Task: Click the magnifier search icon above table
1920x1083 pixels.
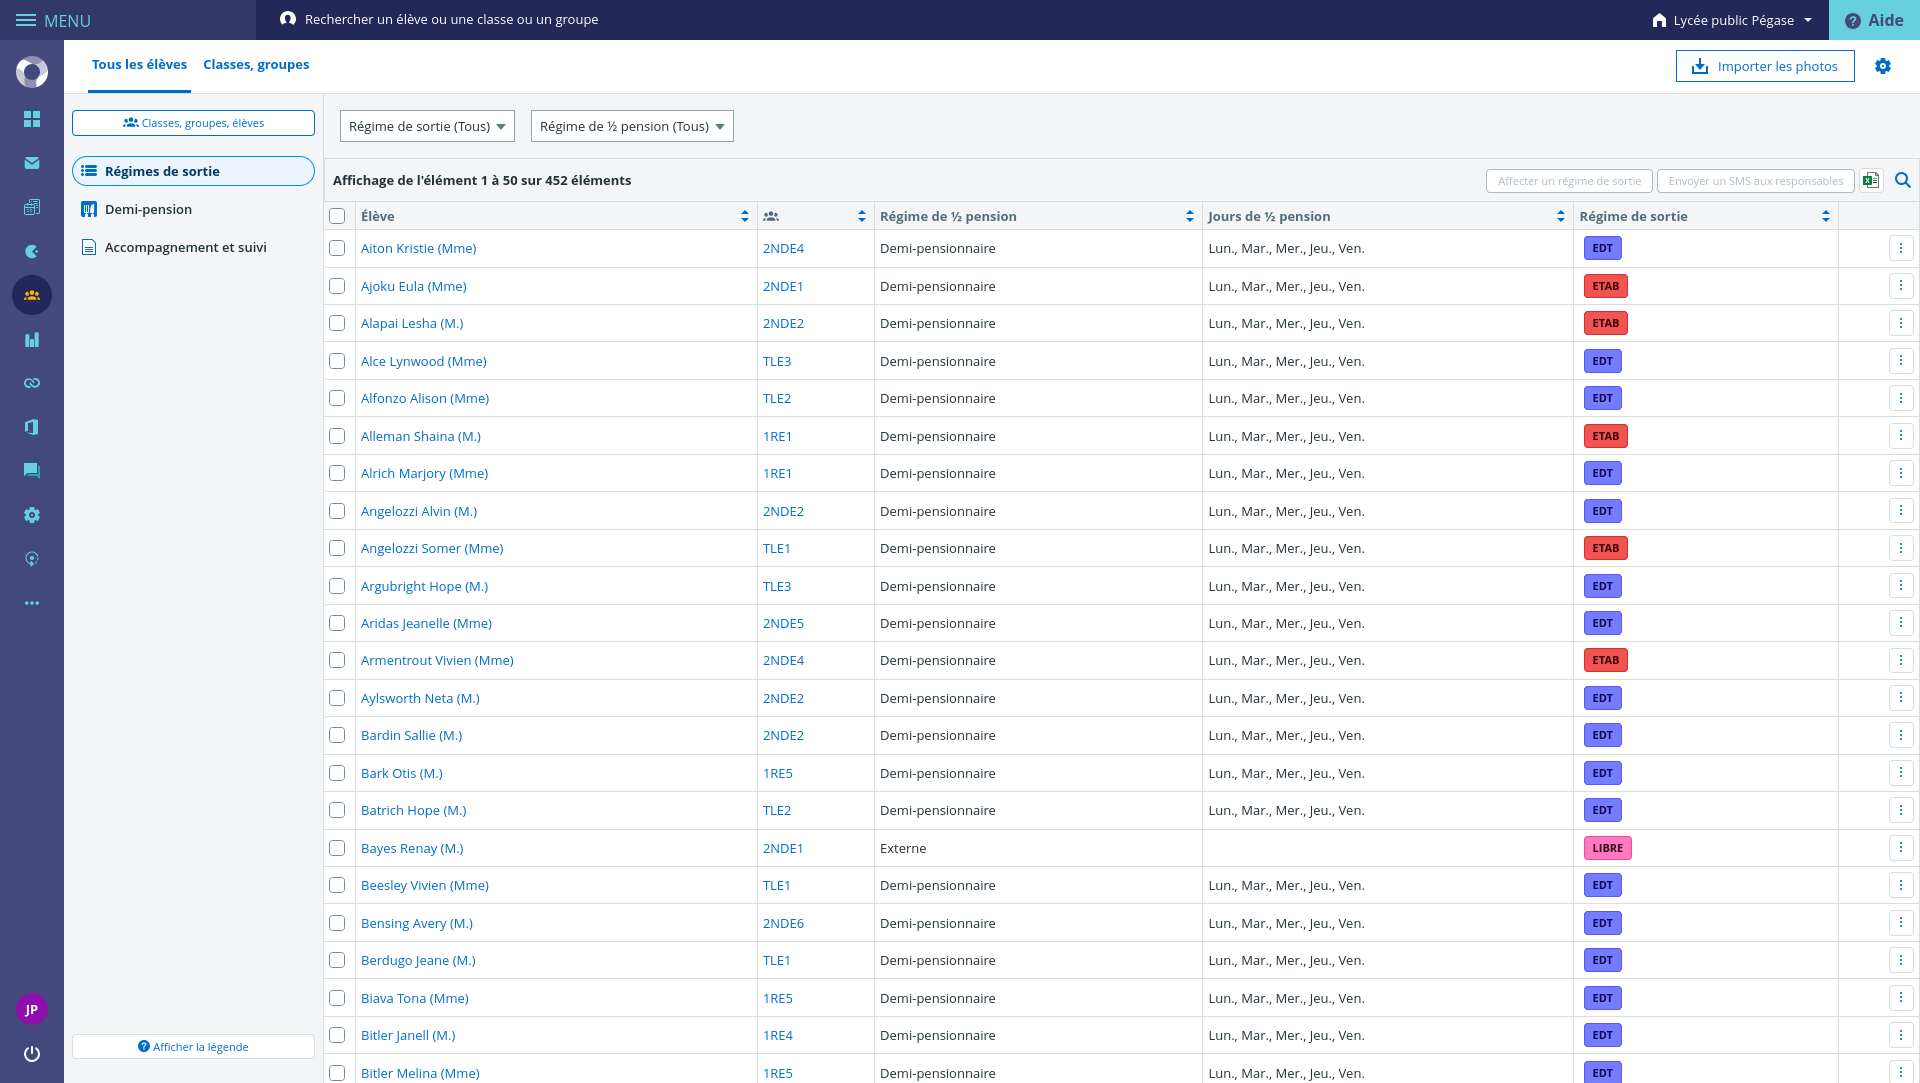Action: click(x=1903, y=180)
